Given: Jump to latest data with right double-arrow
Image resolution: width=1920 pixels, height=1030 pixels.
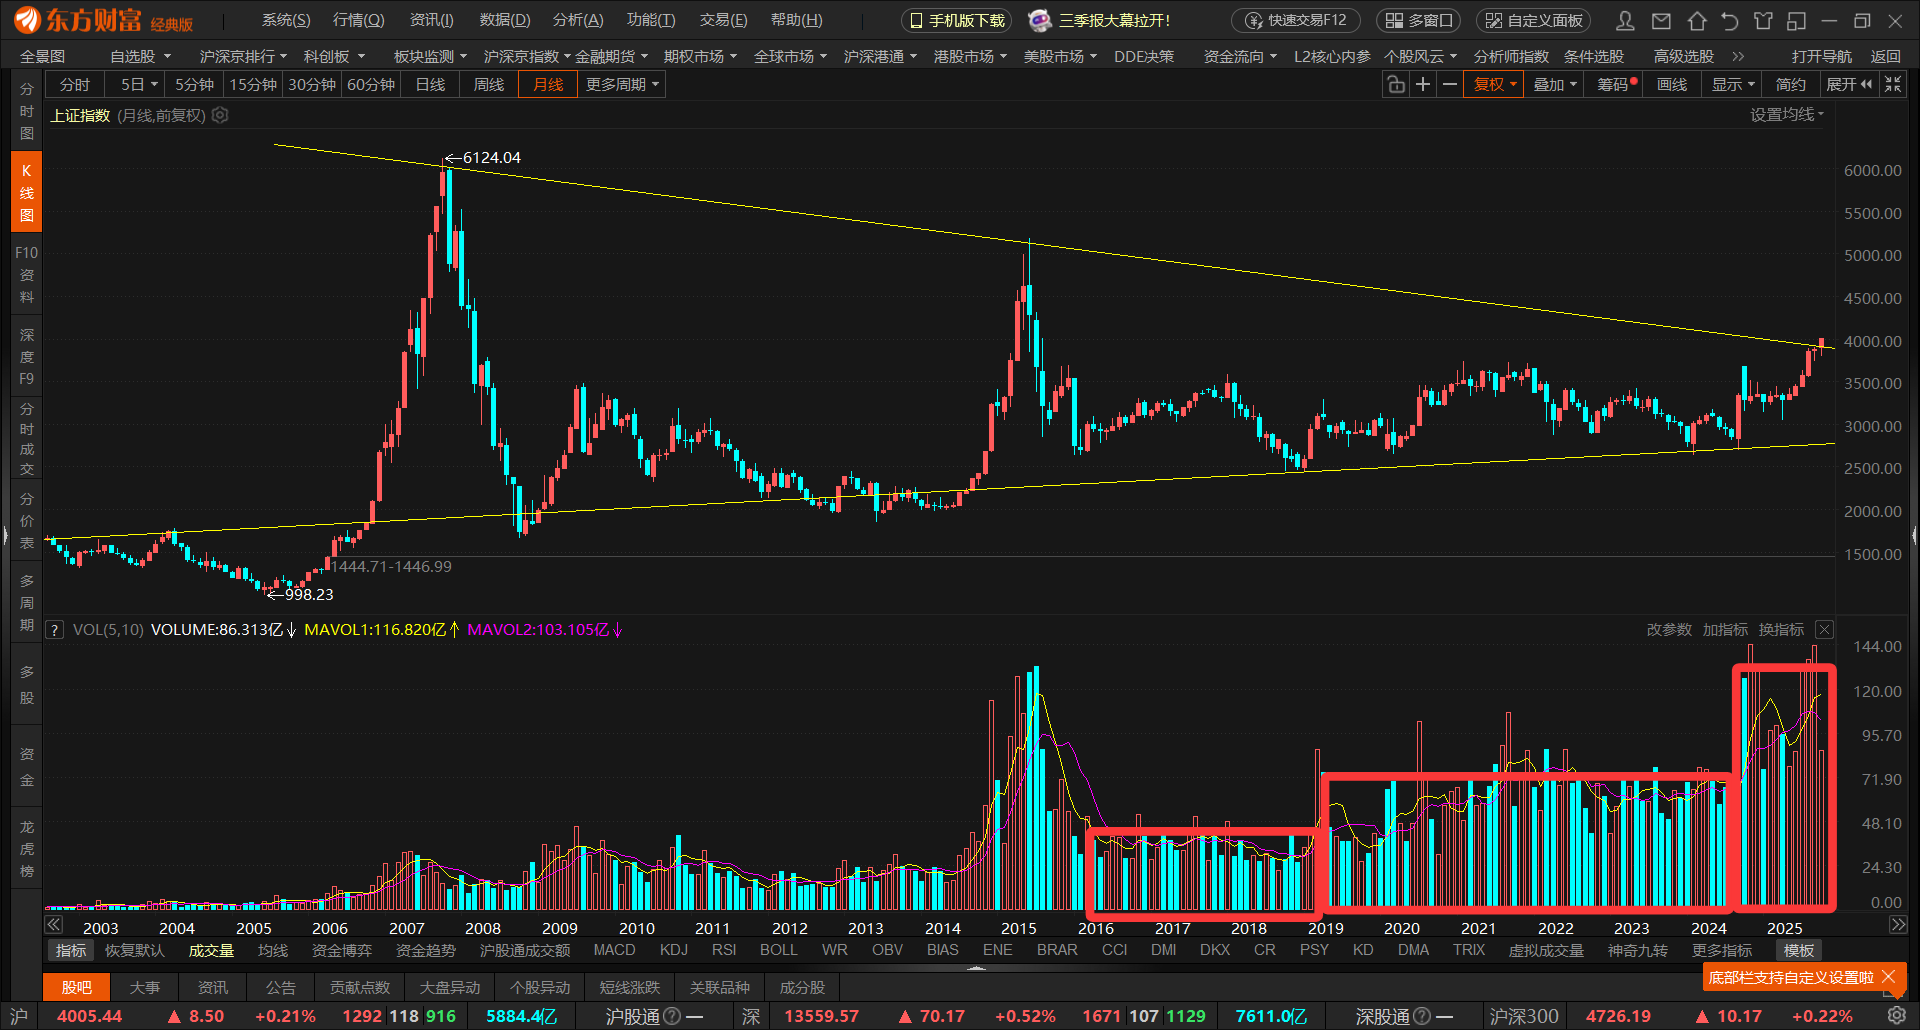Looking at the screenshot, I should click(1898, 924).
